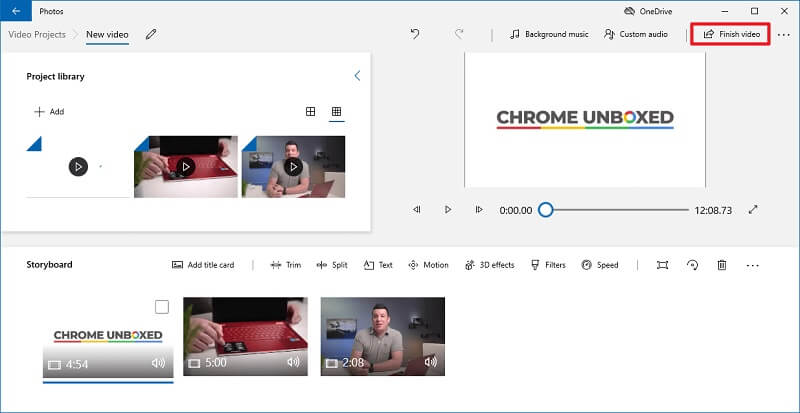Mute audio on the 5:00 clip
The width and height of the screenshot is (800, 413).
[x=293, y=362]
